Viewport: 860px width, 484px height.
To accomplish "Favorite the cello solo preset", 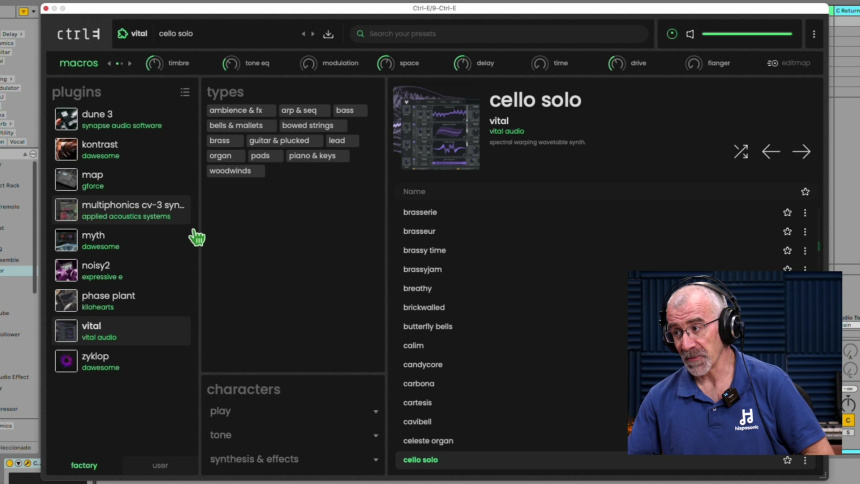I will (x=788, y=460).
